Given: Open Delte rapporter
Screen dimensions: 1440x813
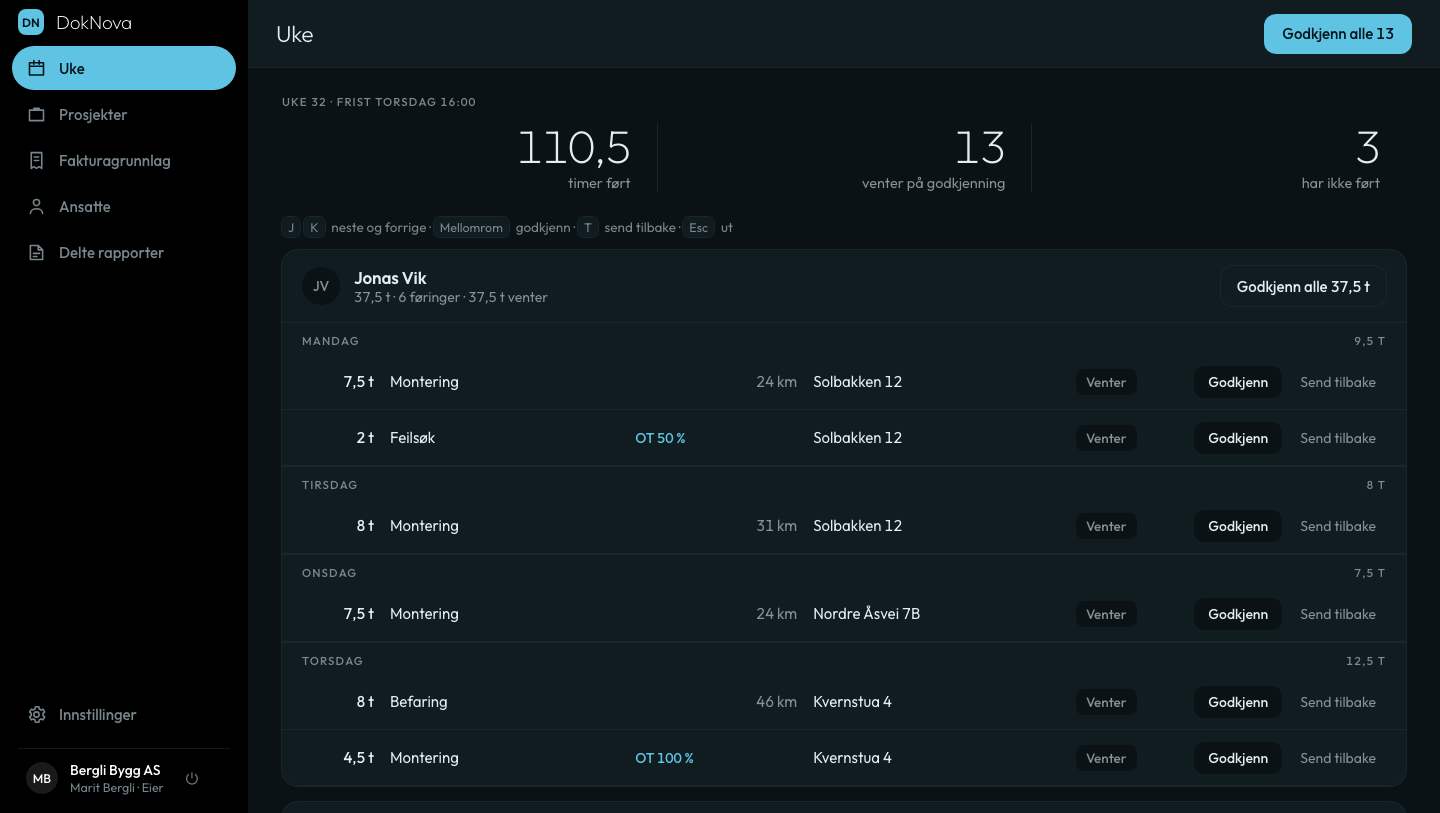Looking at the screenshot, I should (x=124, y=252).
